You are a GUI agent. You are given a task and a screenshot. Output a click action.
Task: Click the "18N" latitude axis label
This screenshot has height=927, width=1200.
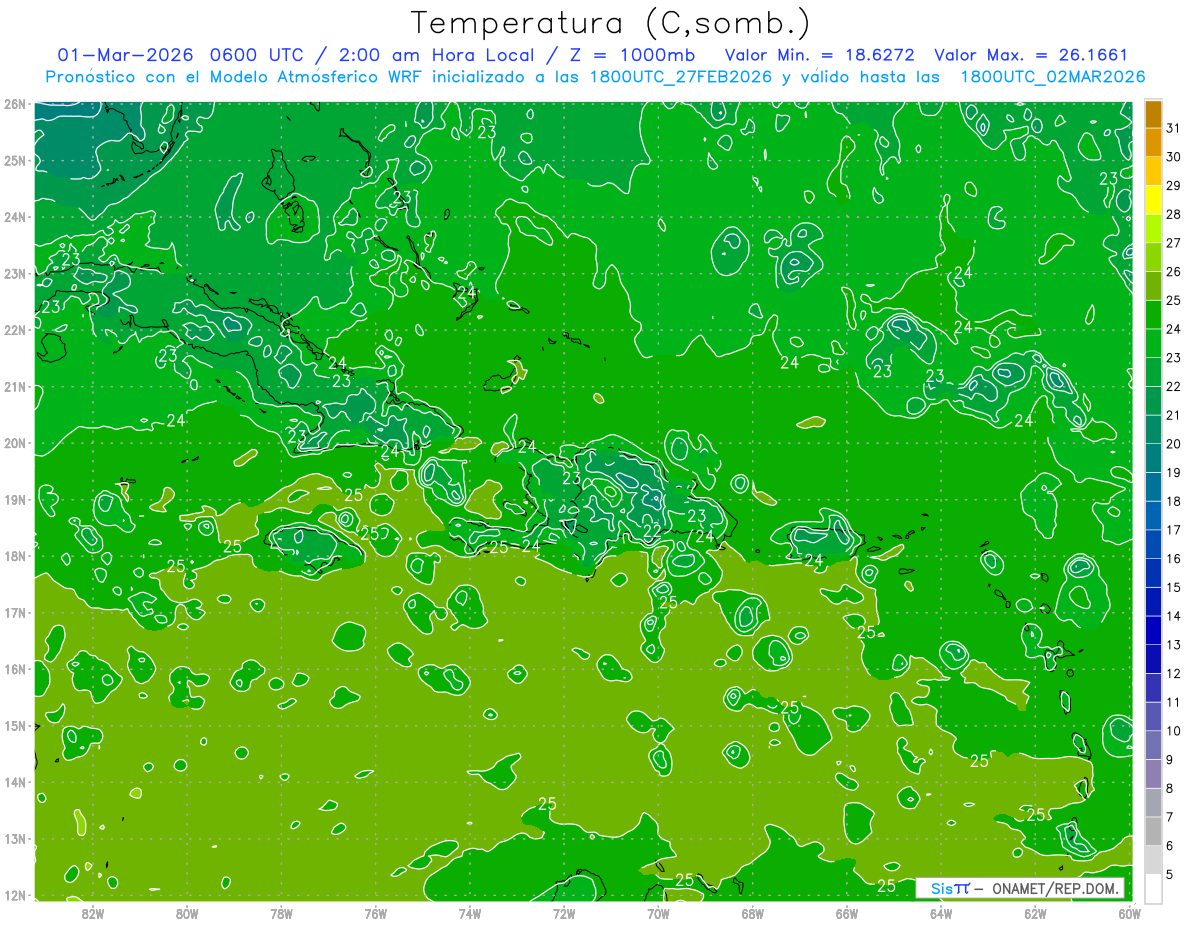(x=14, y=556)
